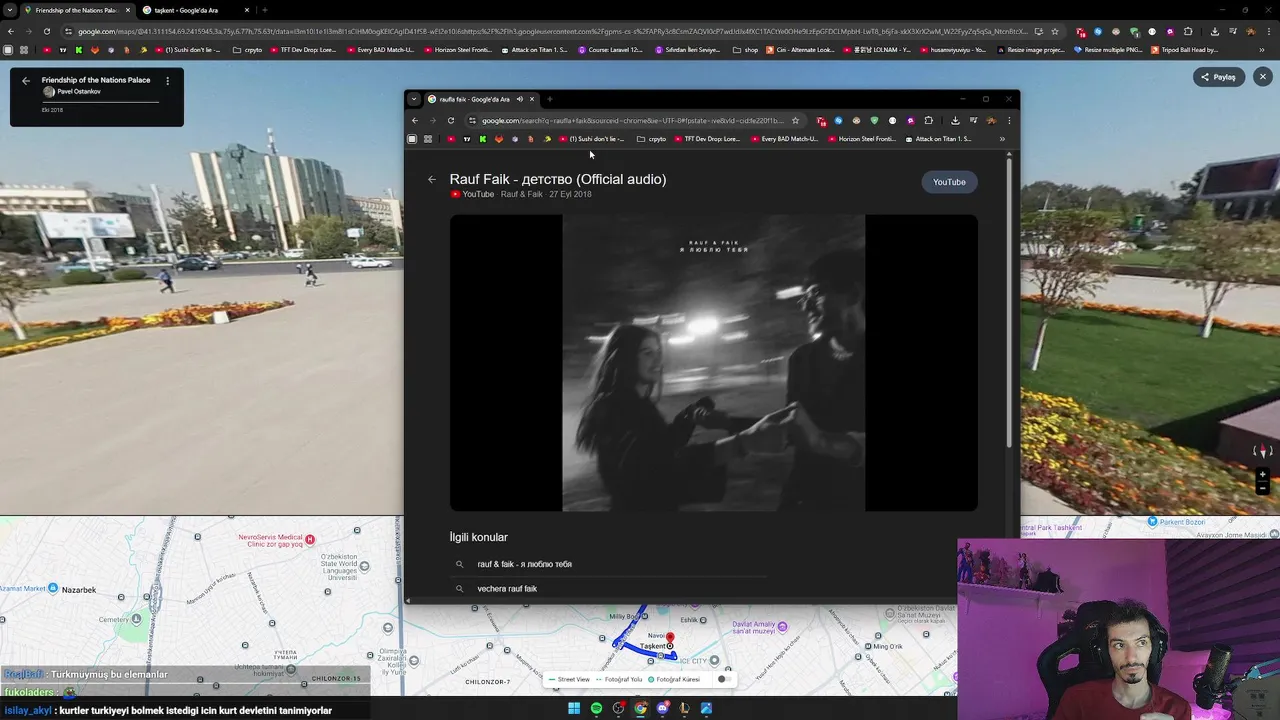This screenshot has height=720, width=1280.
Task: Open new tab in front Chrome window
Action: tap(549, 99)
